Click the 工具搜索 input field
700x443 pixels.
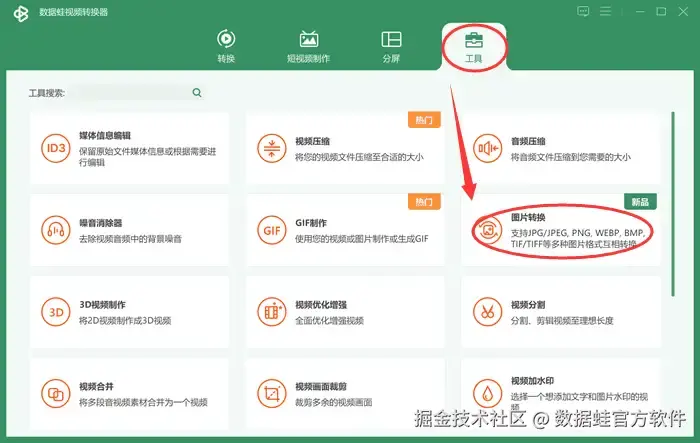pos(134,93)
